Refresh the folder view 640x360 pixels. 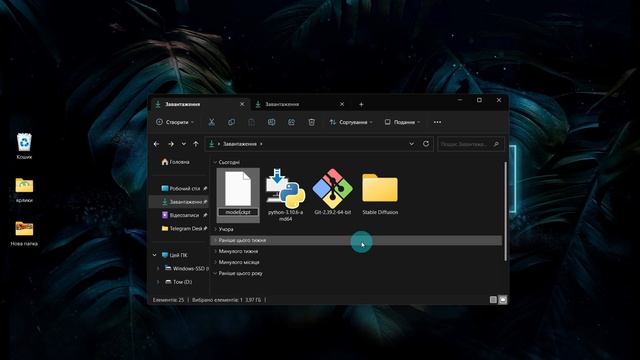(426, 144)
